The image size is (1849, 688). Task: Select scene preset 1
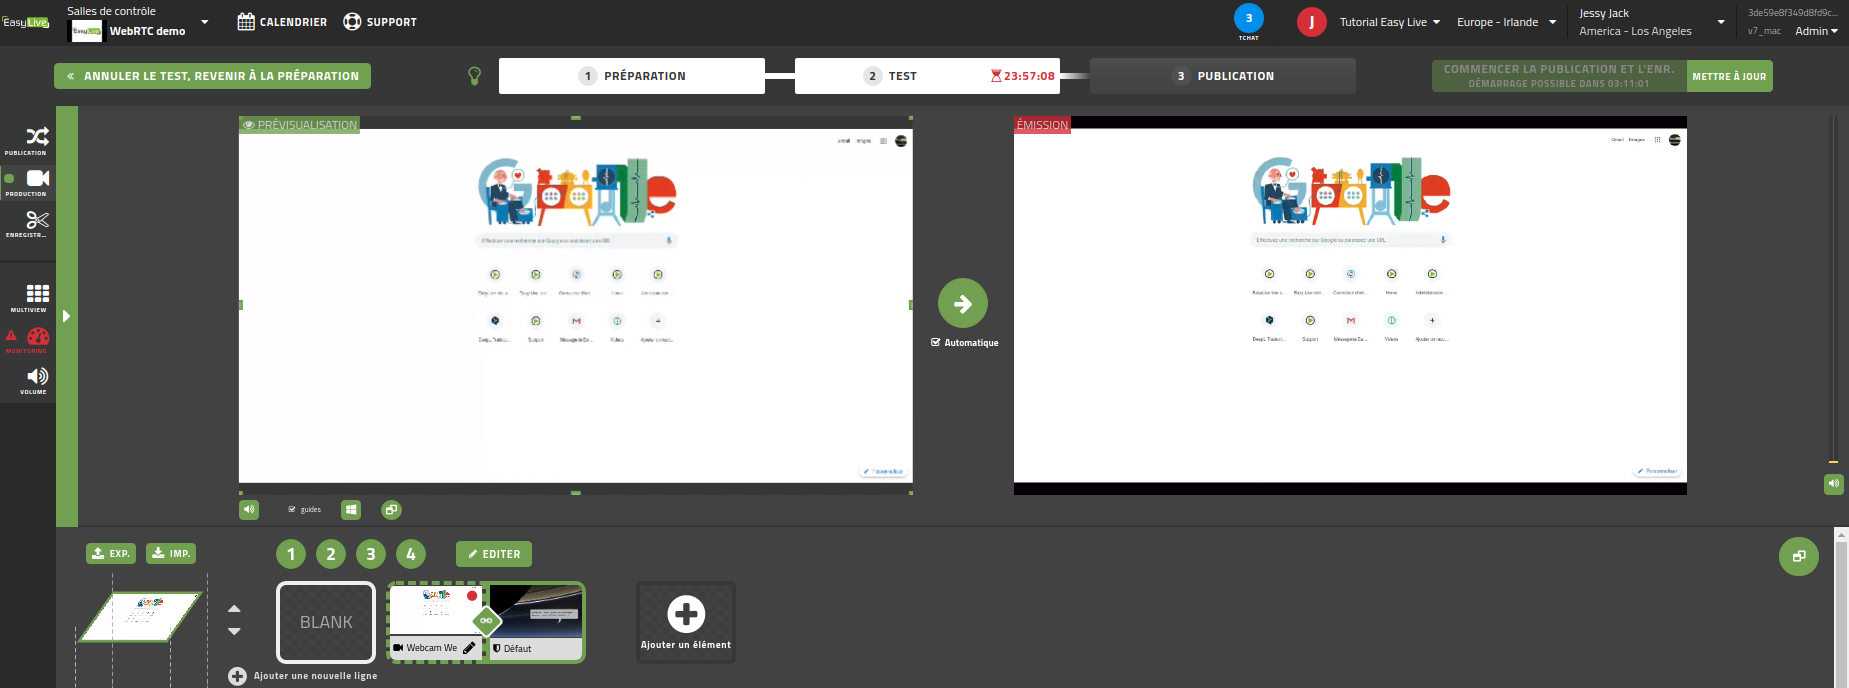(291, 554)
